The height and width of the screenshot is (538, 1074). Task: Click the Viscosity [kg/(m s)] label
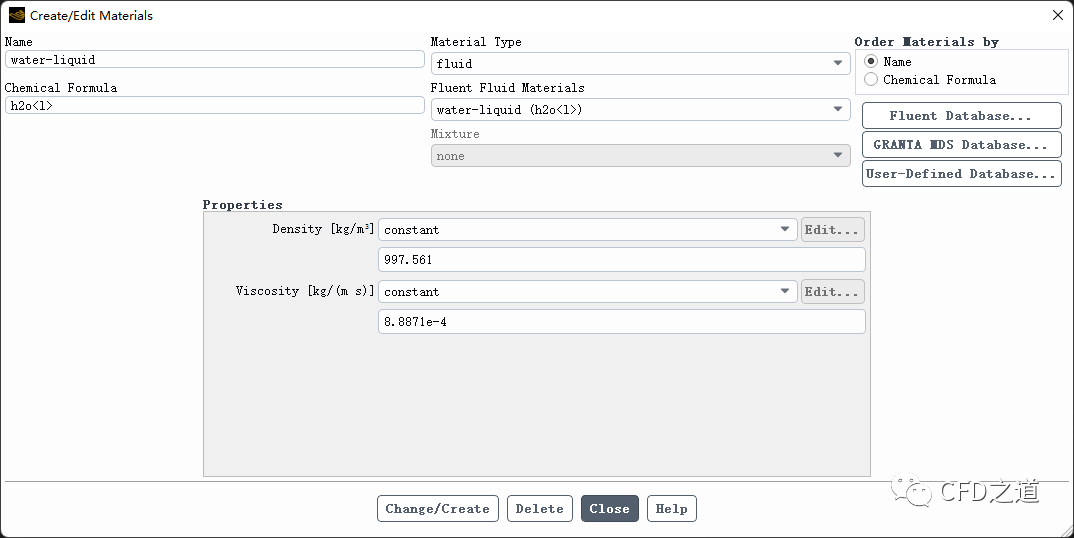[x=305, y=291]
